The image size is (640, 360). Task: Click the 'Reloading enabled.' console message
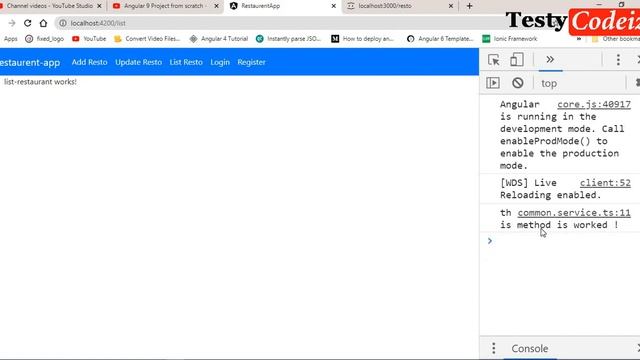(551, 195)
